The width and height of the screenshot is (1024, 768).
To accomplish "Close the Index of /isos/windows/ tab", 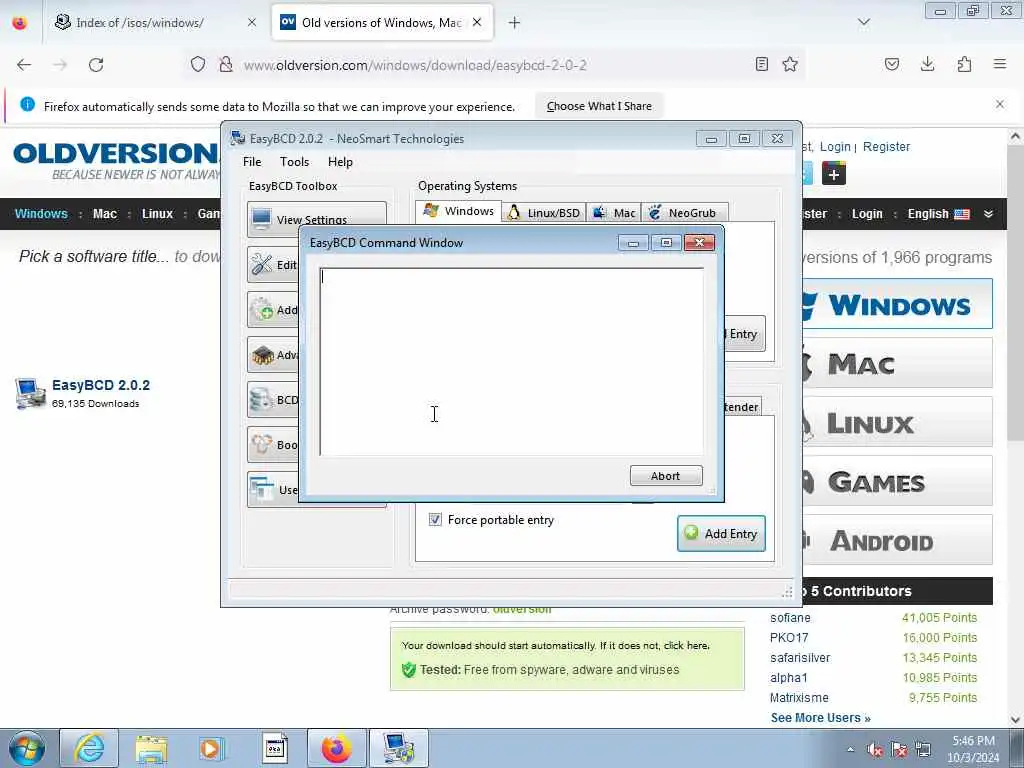I will (x=252, y=23).
